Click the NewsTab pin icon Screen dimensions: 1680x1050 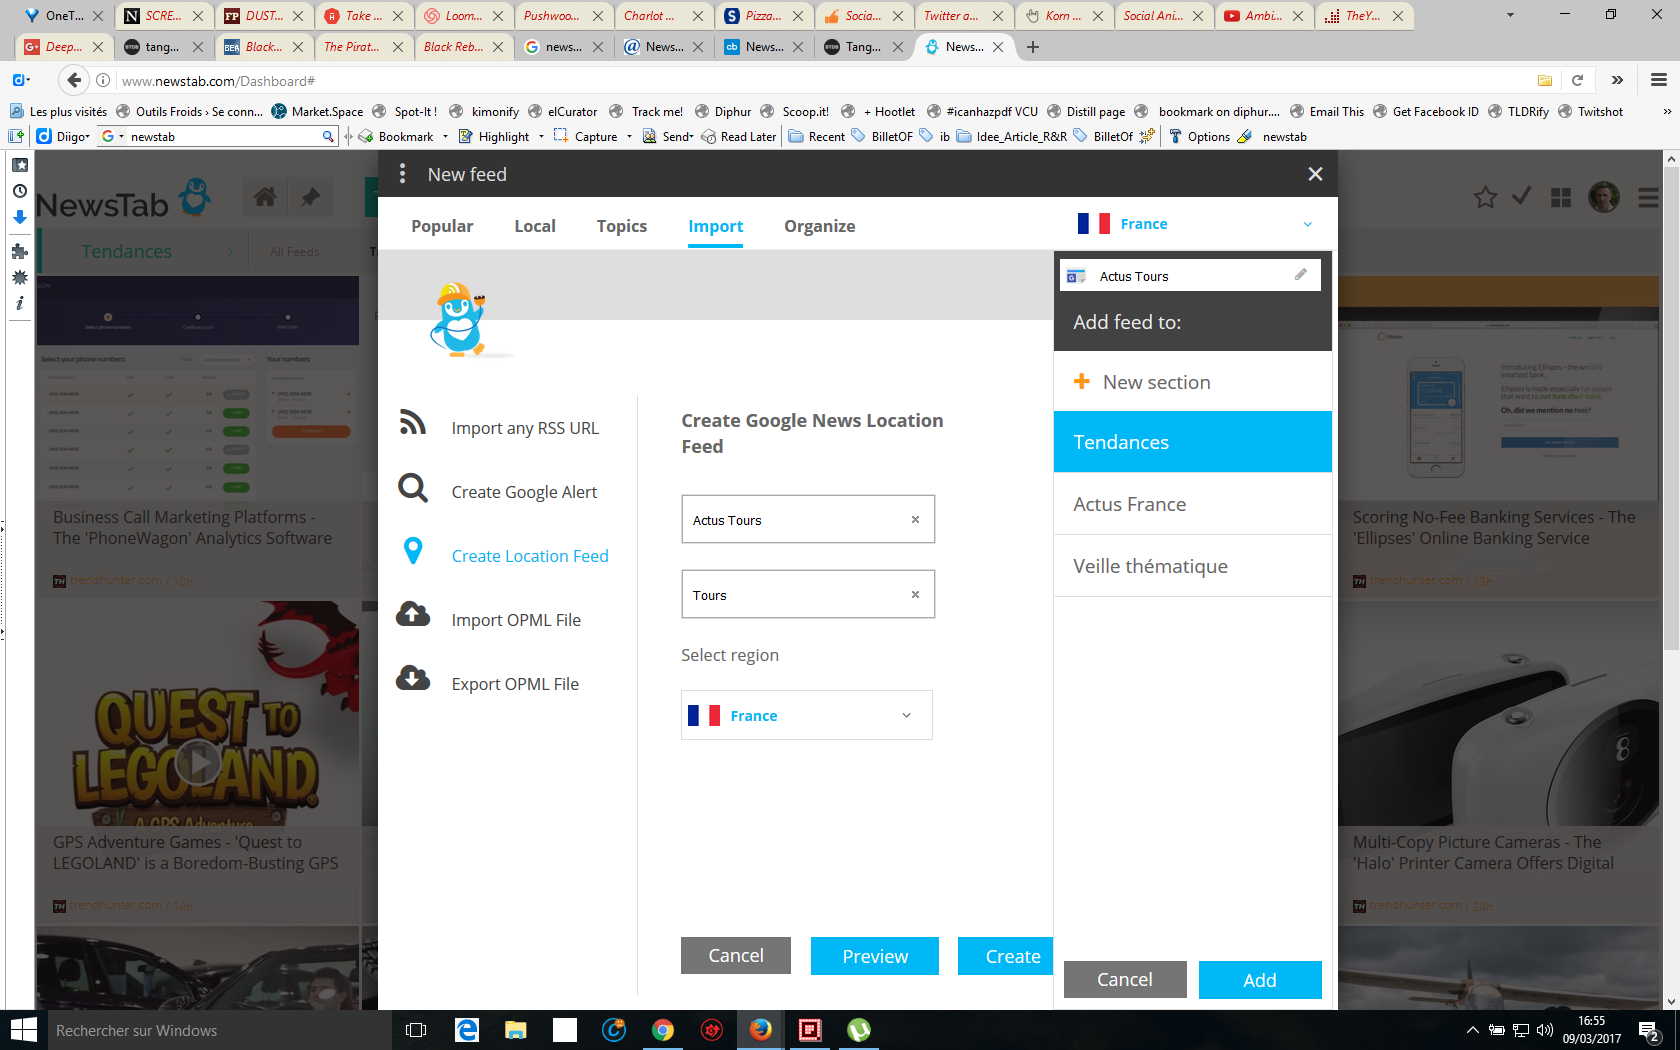(x=311, y=197)
